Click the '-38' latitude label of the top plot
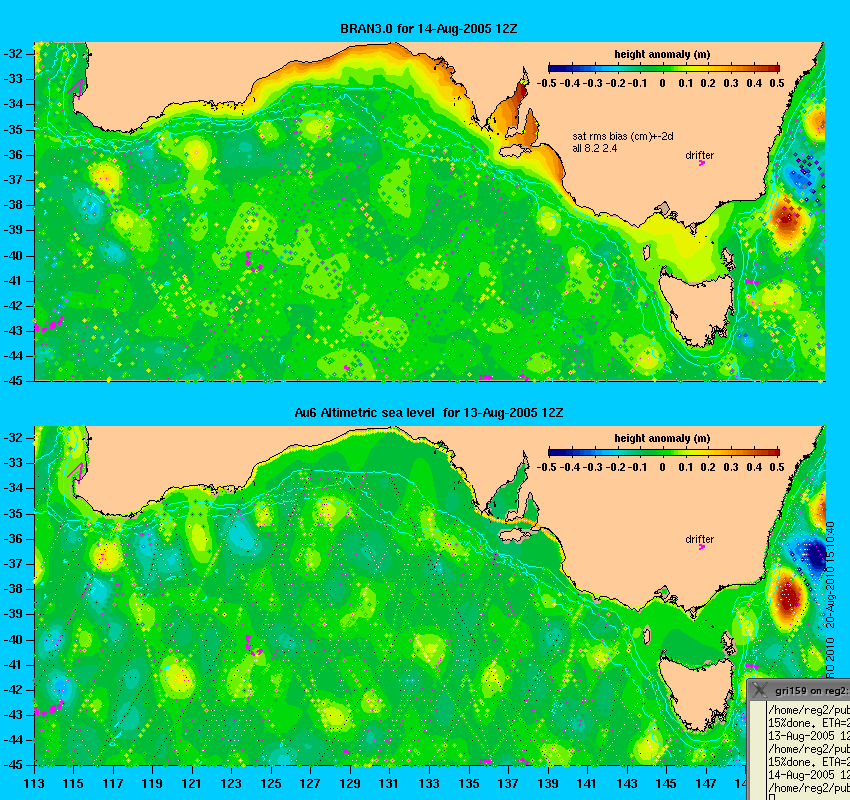850x800 pixels. click(14, 205)
